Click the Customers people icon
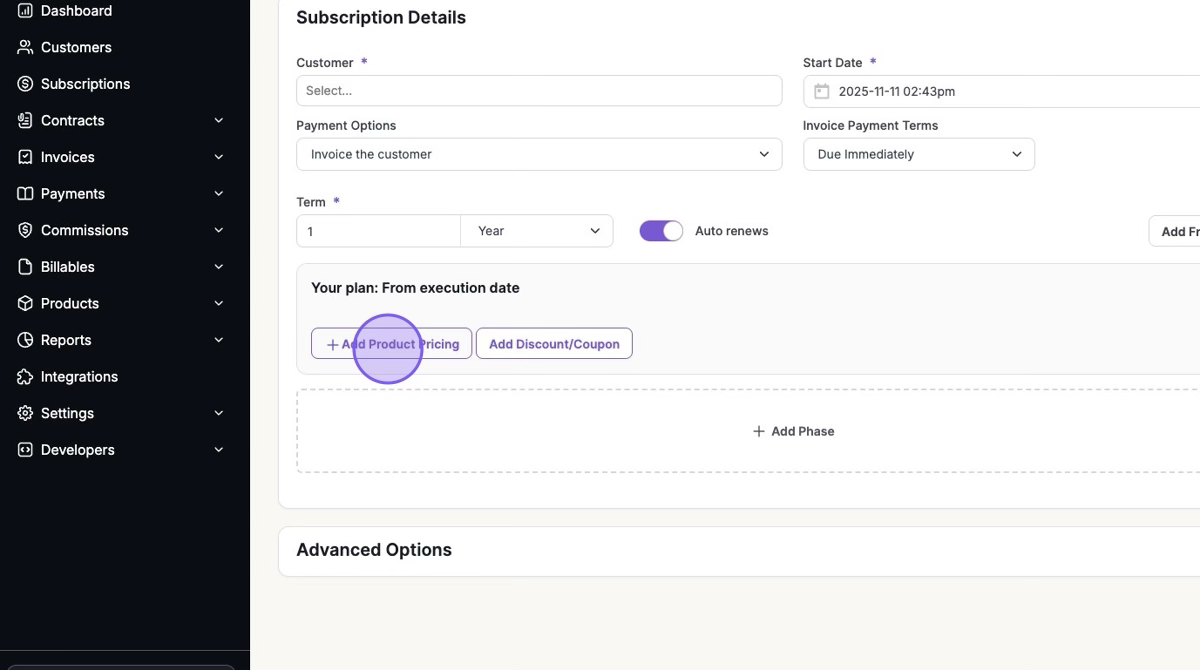Image resolution: width=1200 pixels, height=670 pixels. (x=25, y=47)
